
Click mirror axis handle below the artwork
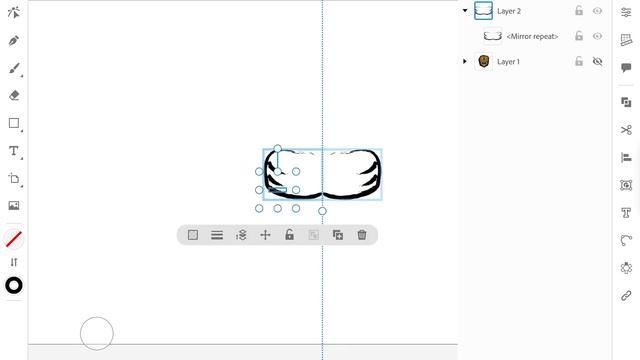pos(322,211)
